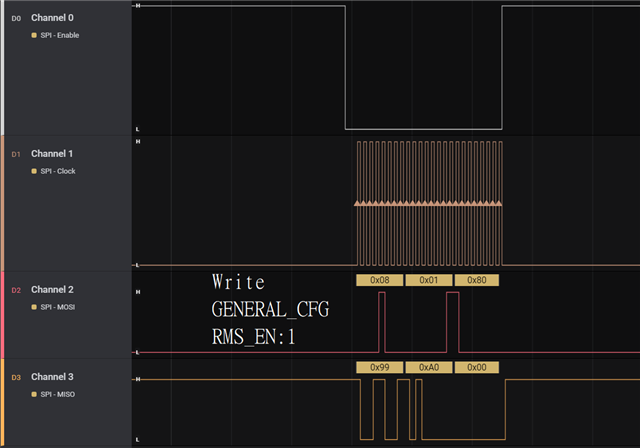
Task: Click the D2 channel identifier
Action: click(x=16, y=291)
